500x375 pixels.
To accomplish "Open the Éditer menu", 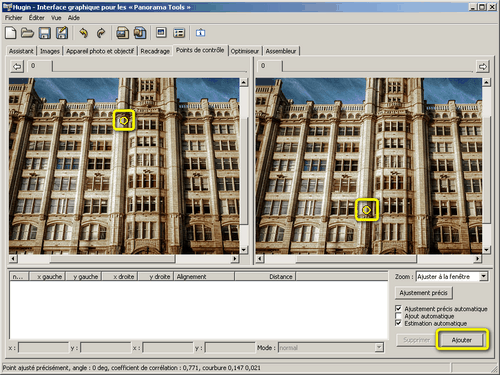I will [36, 18].
